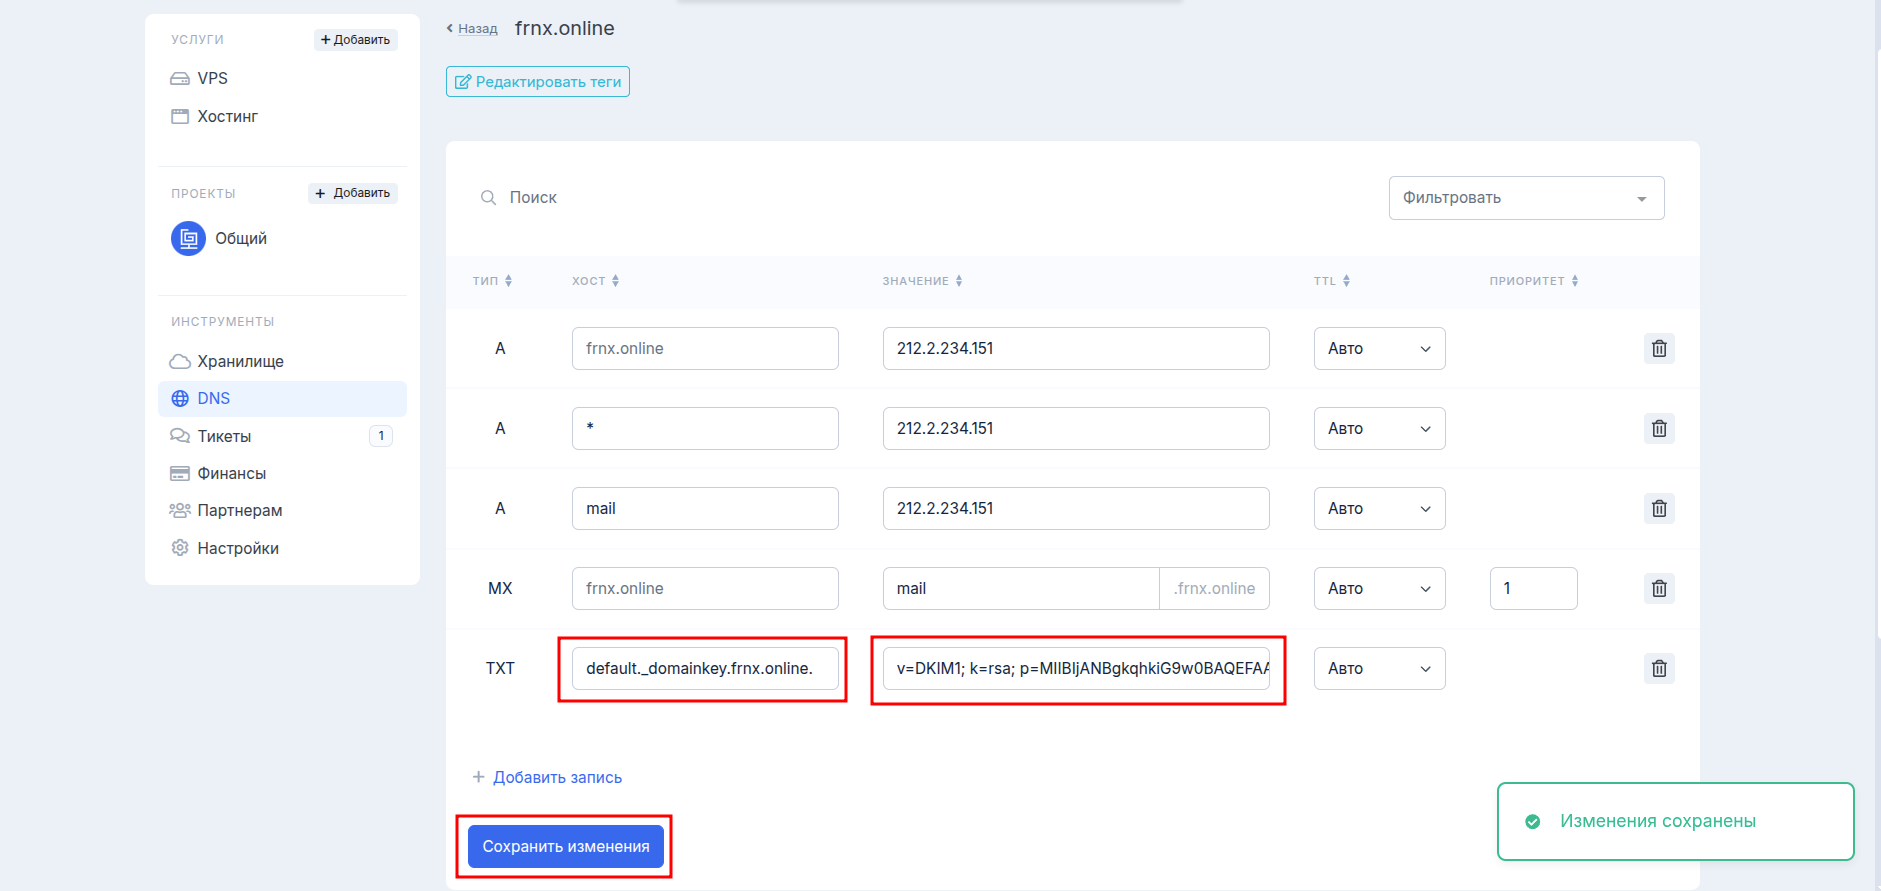Viewport: 1881px width, 891px height.
Task: Click the Добавить запись link
Action: [x=557, y=777]
